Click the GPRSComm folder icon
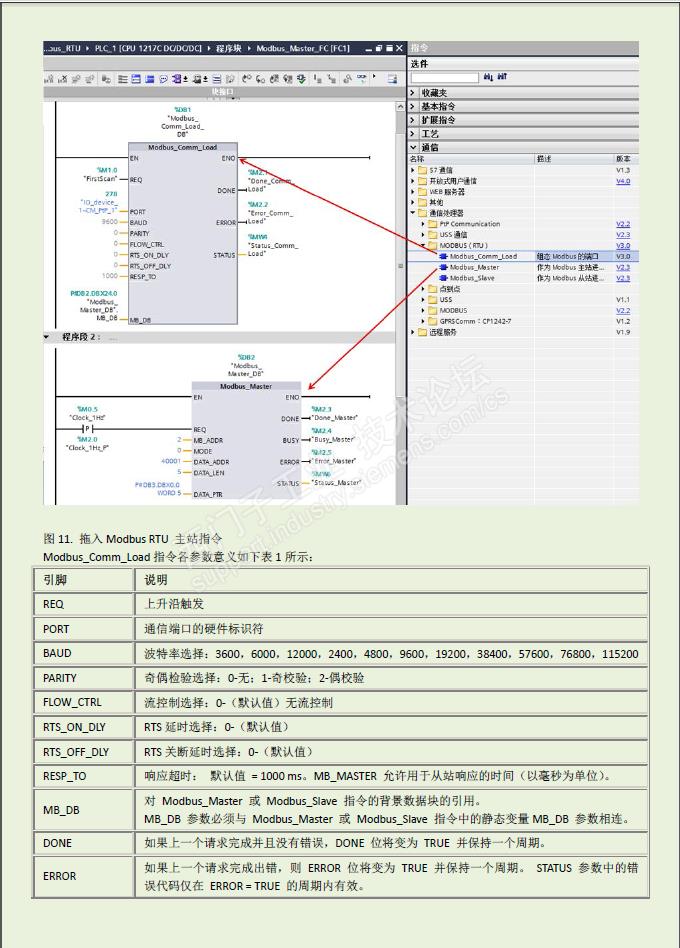Viewport: 680px width, 948px height. 433,321
